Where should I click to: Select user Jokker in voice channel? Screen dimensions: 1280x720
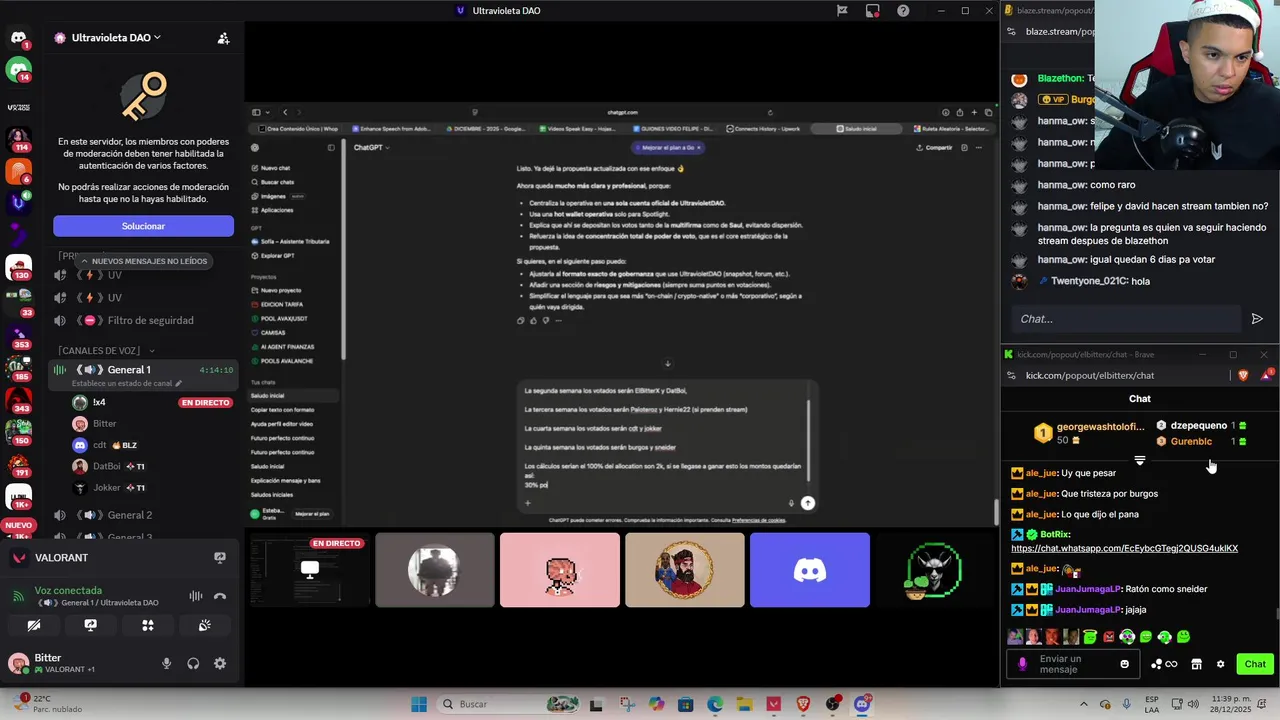click(x=107, y=488)
